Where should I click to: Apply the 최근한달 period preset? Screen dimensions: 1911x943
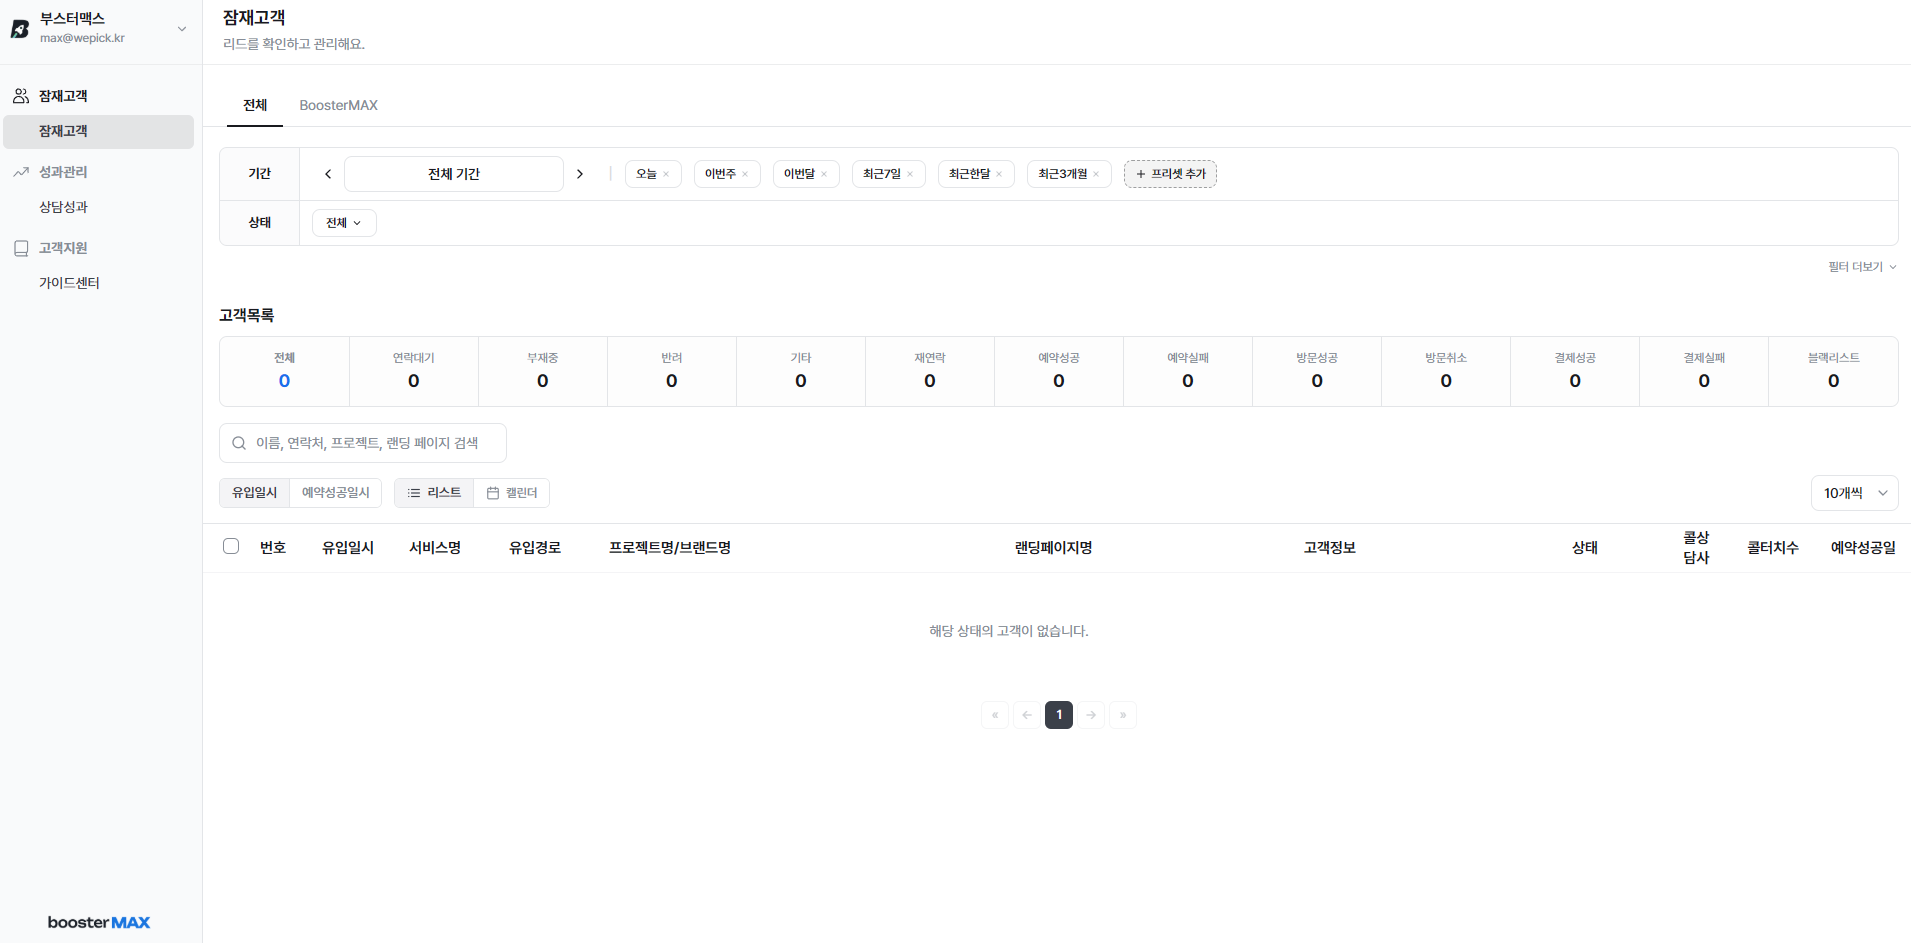(x=969, y=174)
